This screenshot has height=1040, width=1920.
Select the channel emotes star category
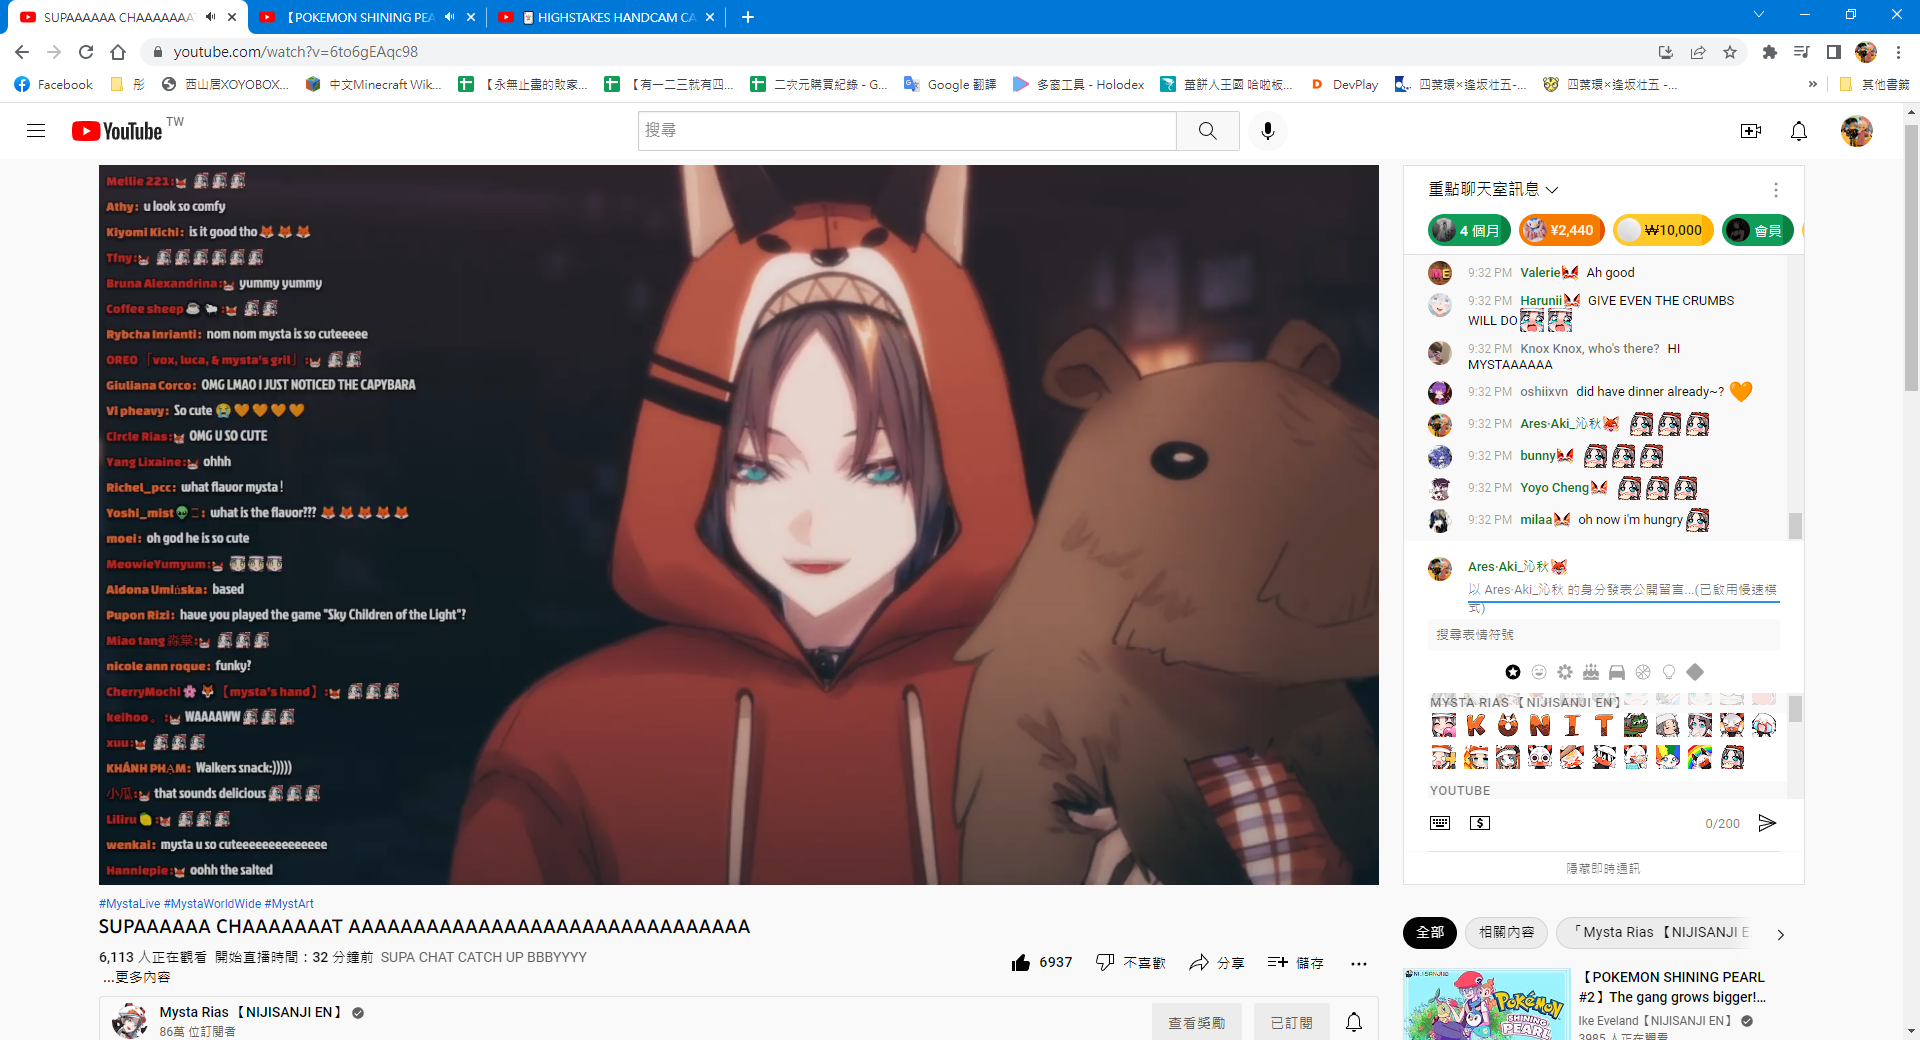point(1513,672)
